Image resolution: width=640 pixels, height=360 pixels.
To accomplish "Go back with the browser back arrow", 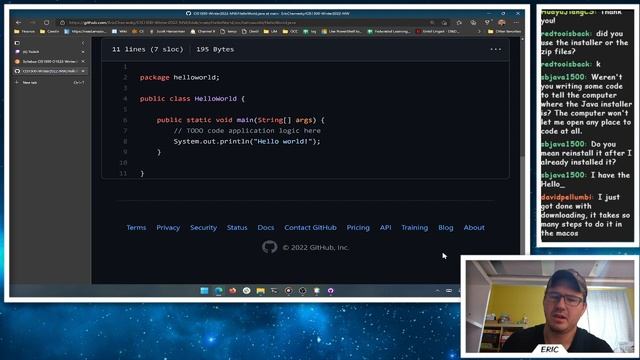I will tap(18, 23).
